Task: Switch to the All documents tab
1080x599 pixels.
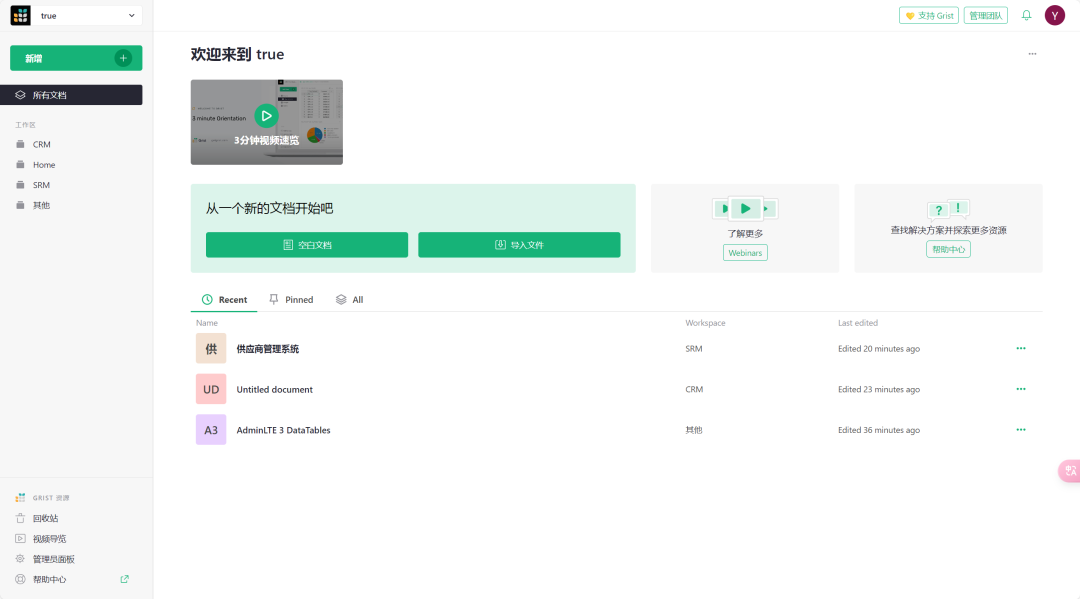Action: (350, 300)
